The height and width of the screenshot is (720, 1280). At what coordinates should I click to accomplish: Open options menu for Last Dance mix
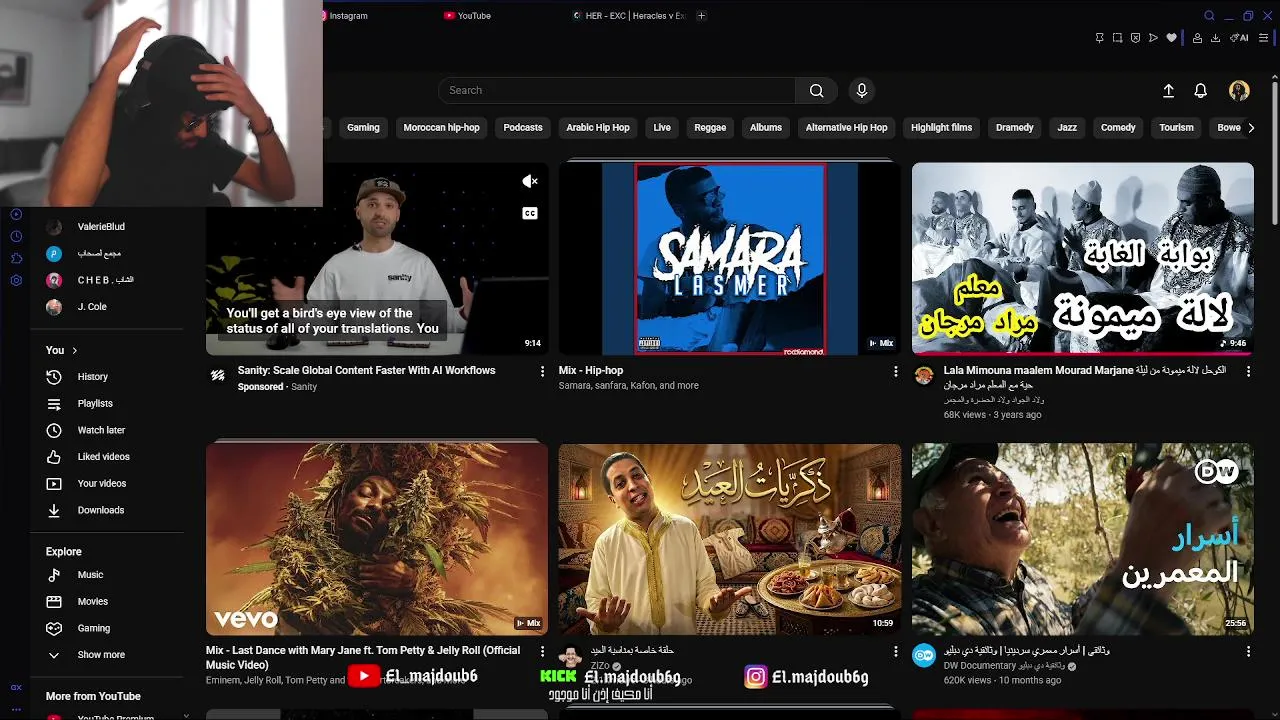click(543, 651)
